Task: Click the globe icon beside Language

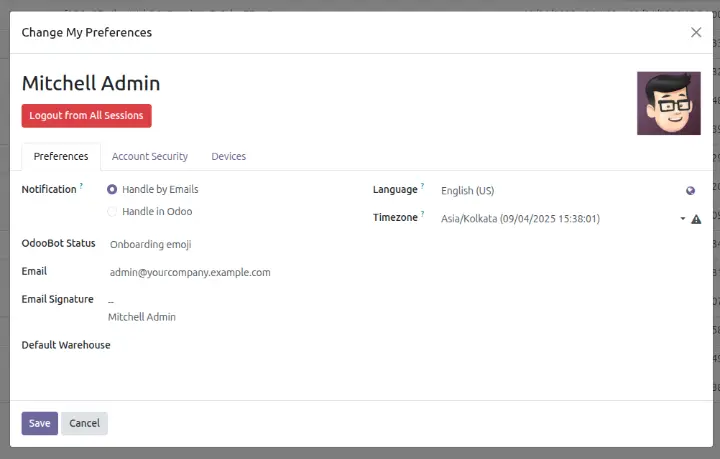Action: 690,190
